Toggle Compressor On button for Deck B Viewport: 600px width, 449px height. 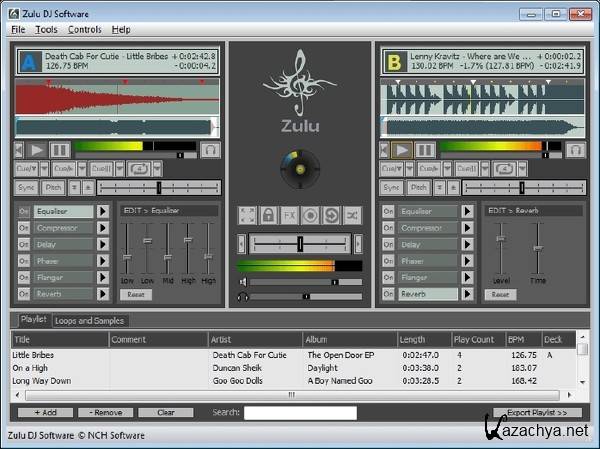388,228
